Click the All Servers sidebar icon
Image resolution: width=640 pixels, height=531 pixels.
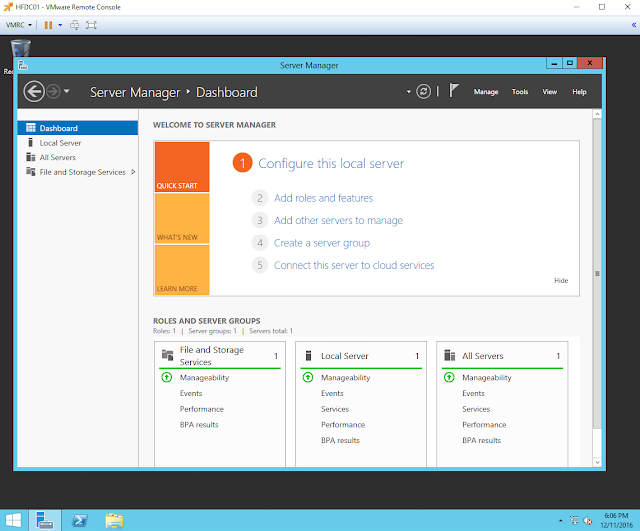tap(31, 157)
